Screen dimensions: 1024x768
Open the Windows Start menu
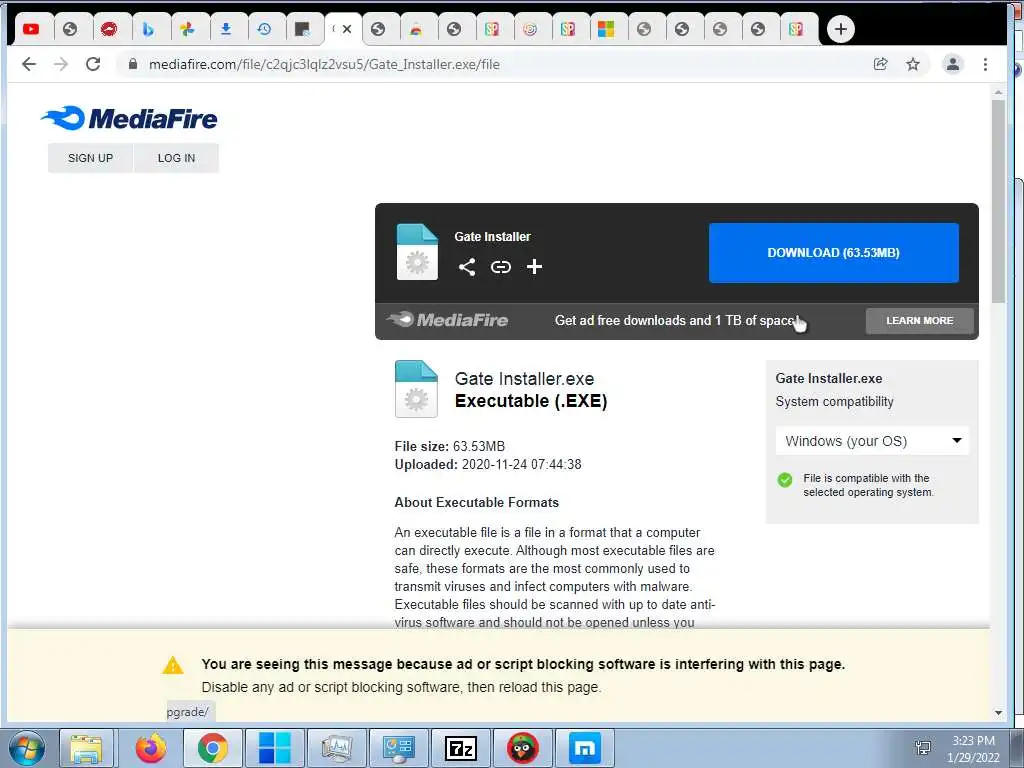27,748
